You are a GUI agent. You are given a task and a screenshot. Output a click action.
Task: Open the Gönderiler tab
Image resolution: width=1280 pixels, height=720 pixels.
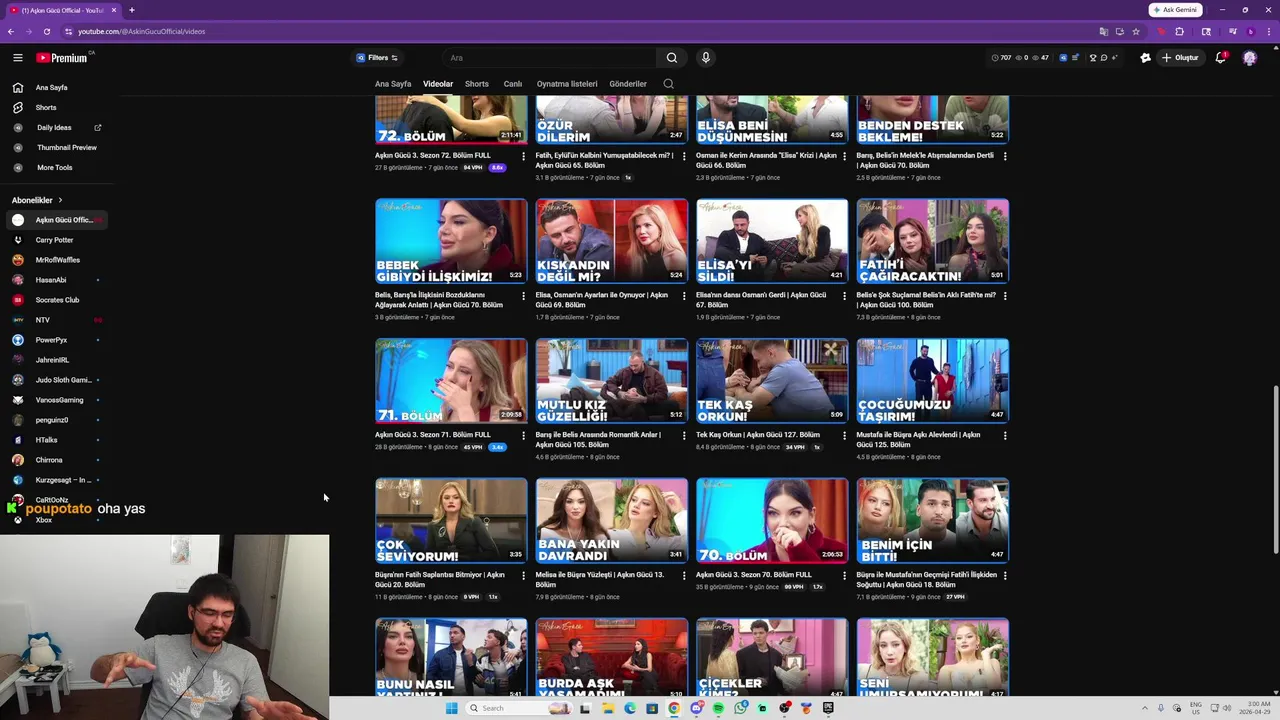tap(628, 84)
